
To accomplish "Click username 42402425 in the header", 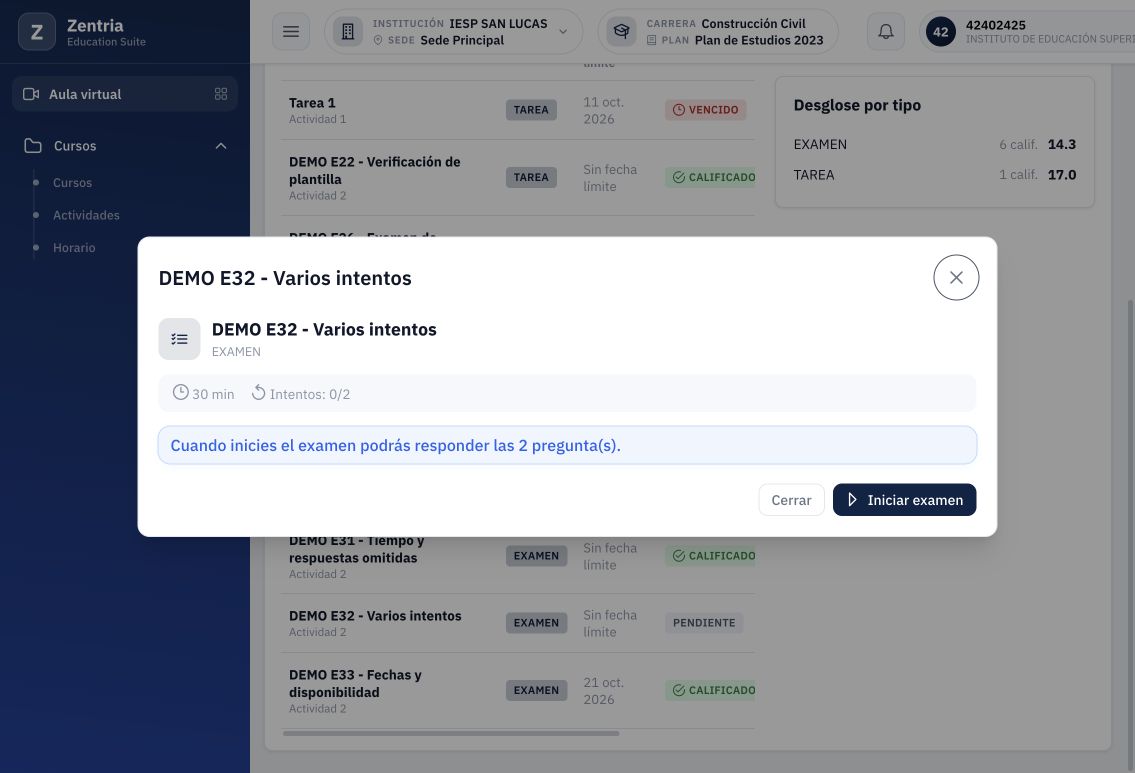I will pos(995,25).
